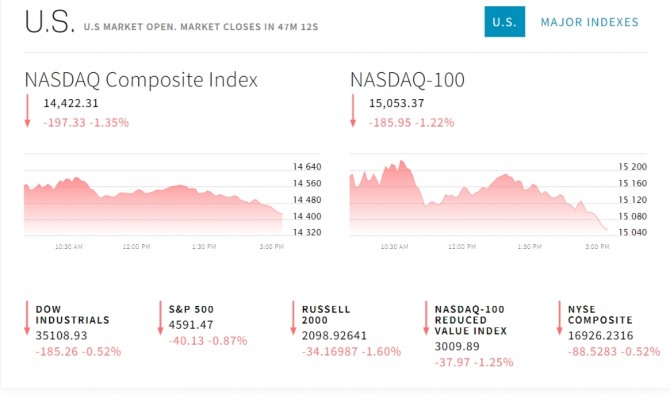Click the NASDAQ-100 Reduced Value down arrow

(426, 319)
